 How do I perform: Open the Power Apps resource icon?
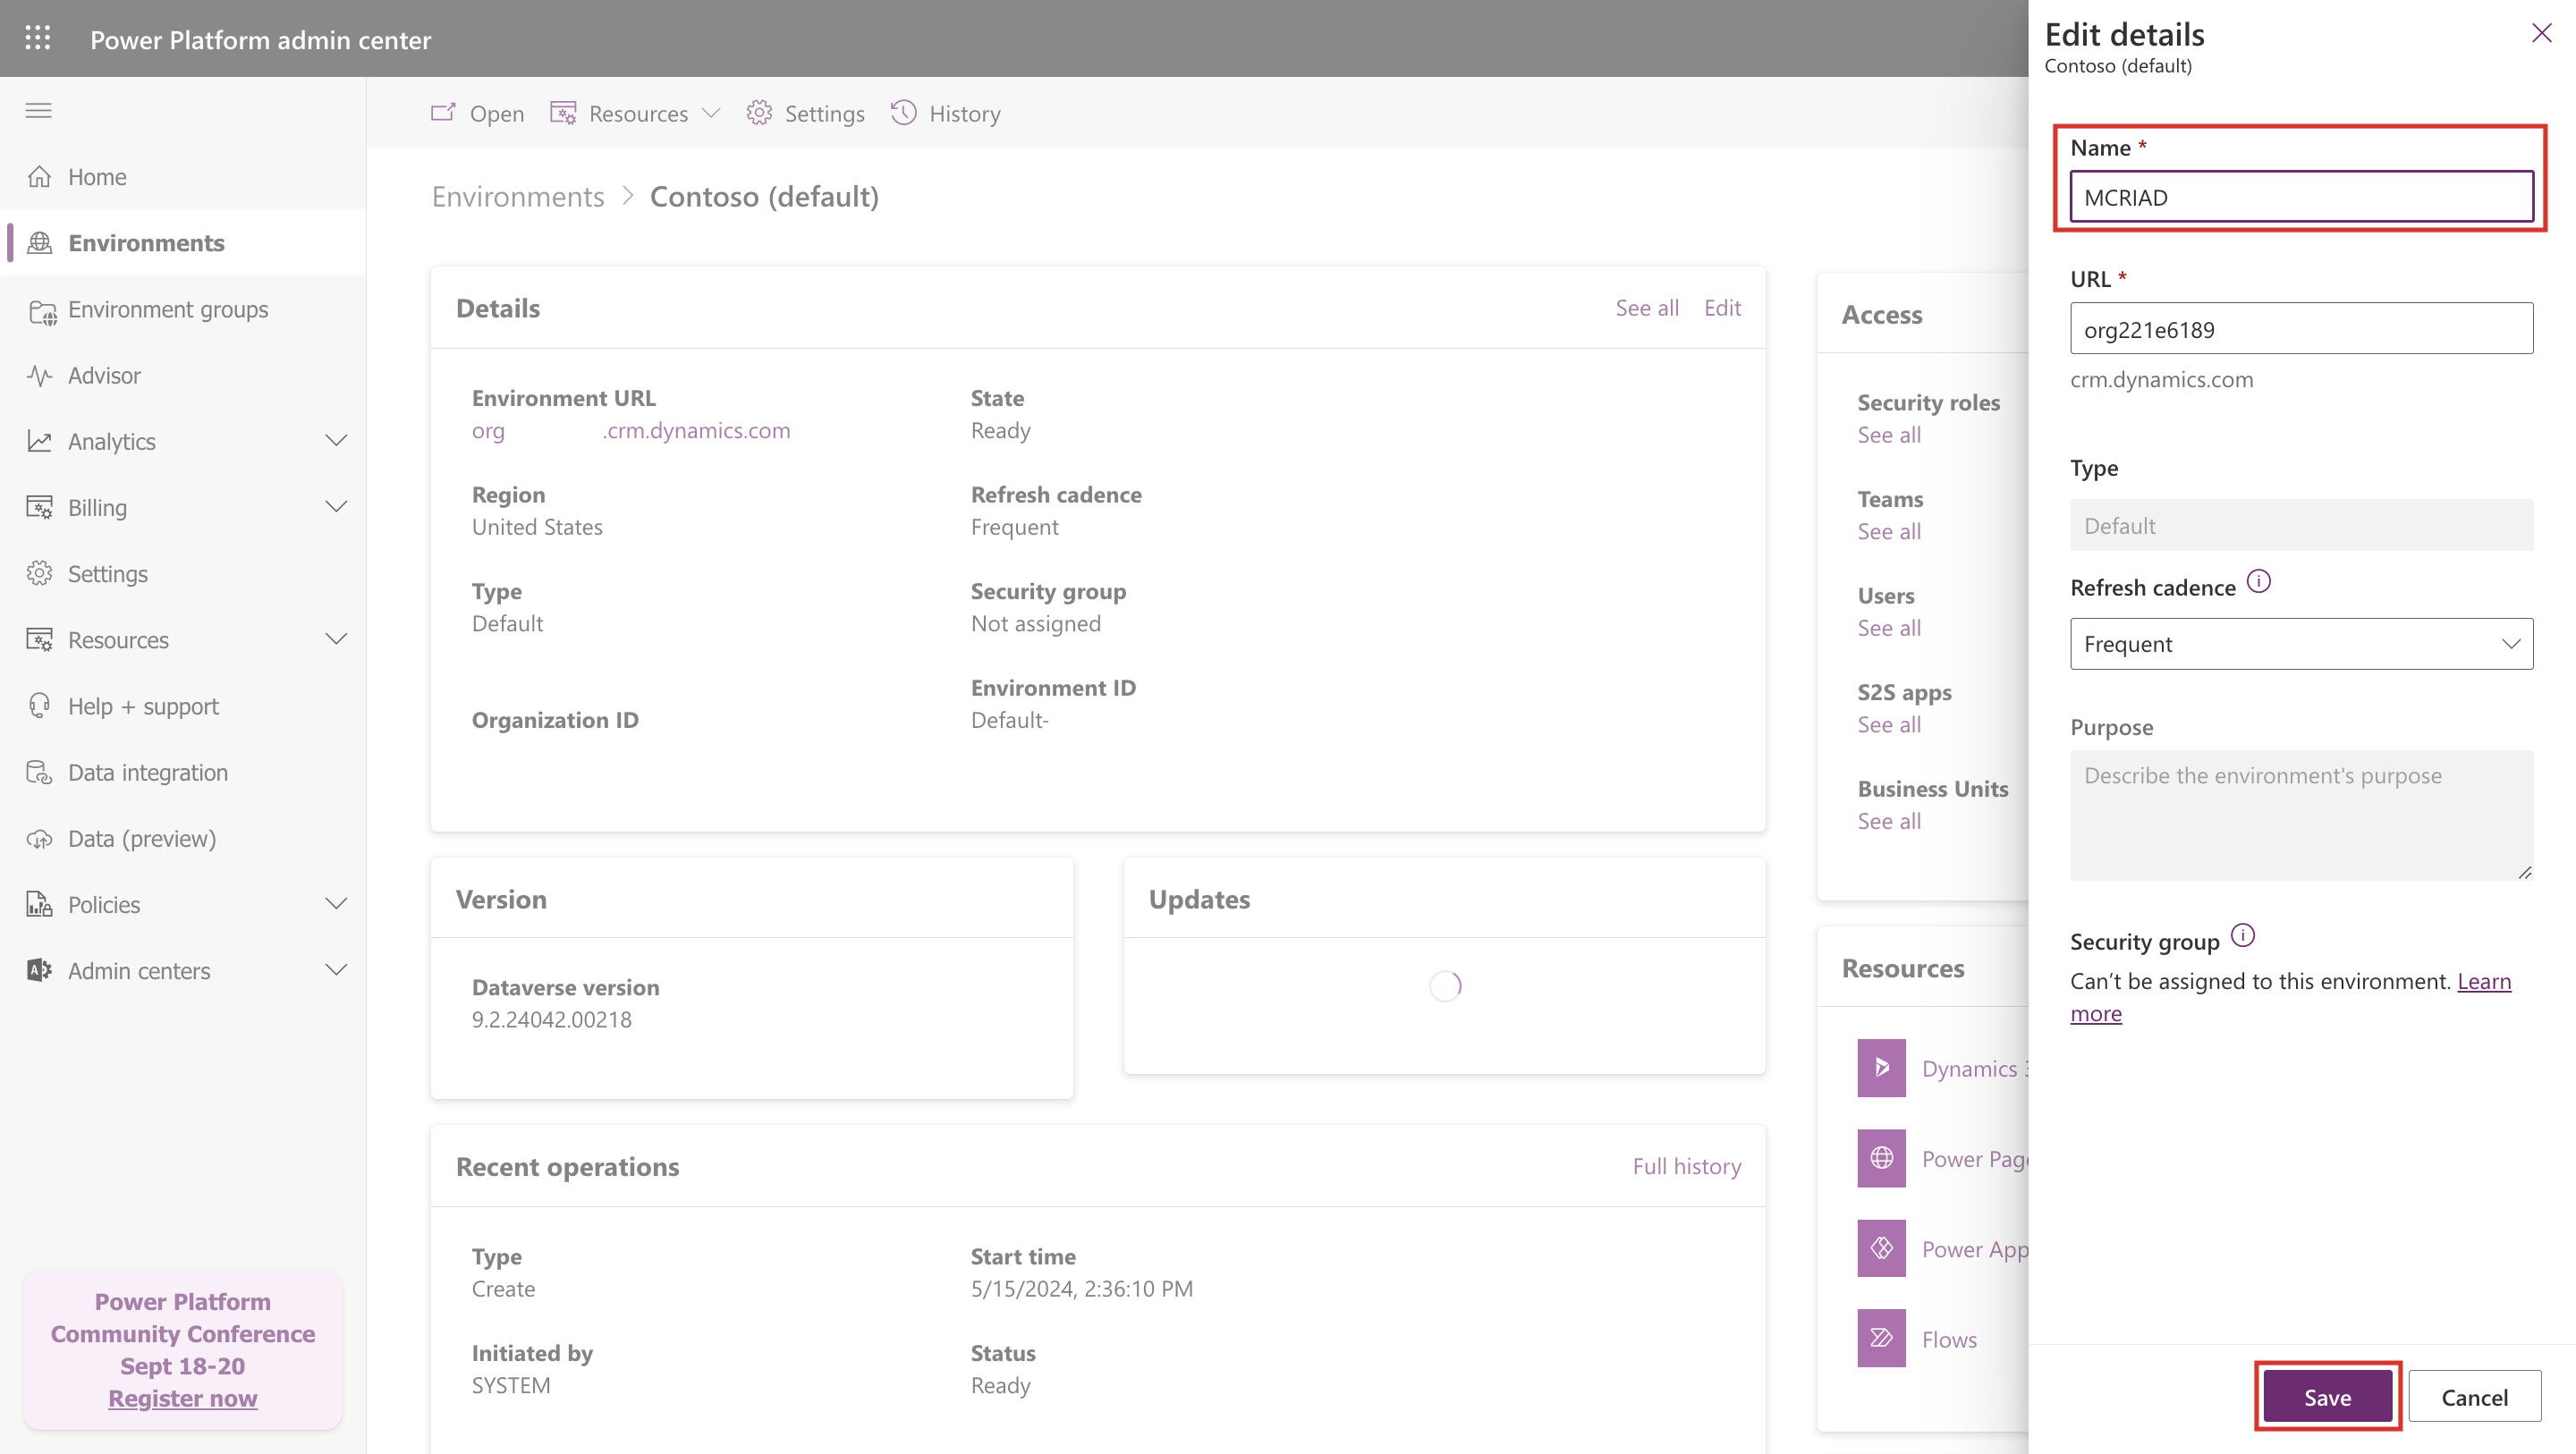1880,1248
